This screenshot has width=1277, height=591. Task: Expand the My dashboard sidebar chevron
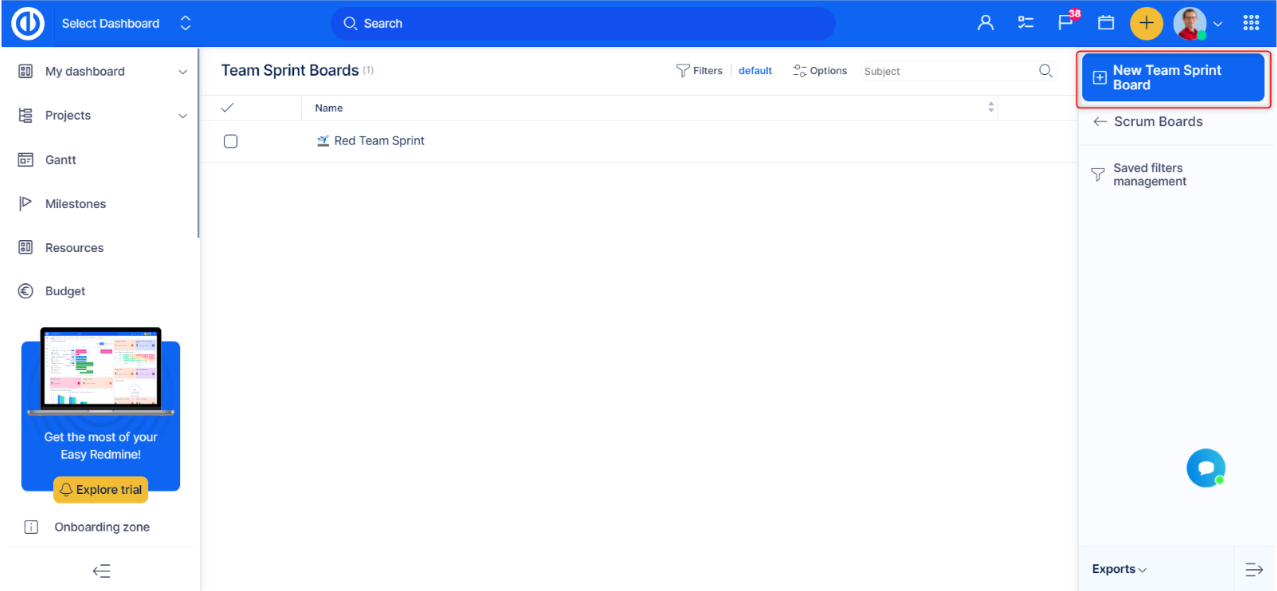click(x=182, y=72)
